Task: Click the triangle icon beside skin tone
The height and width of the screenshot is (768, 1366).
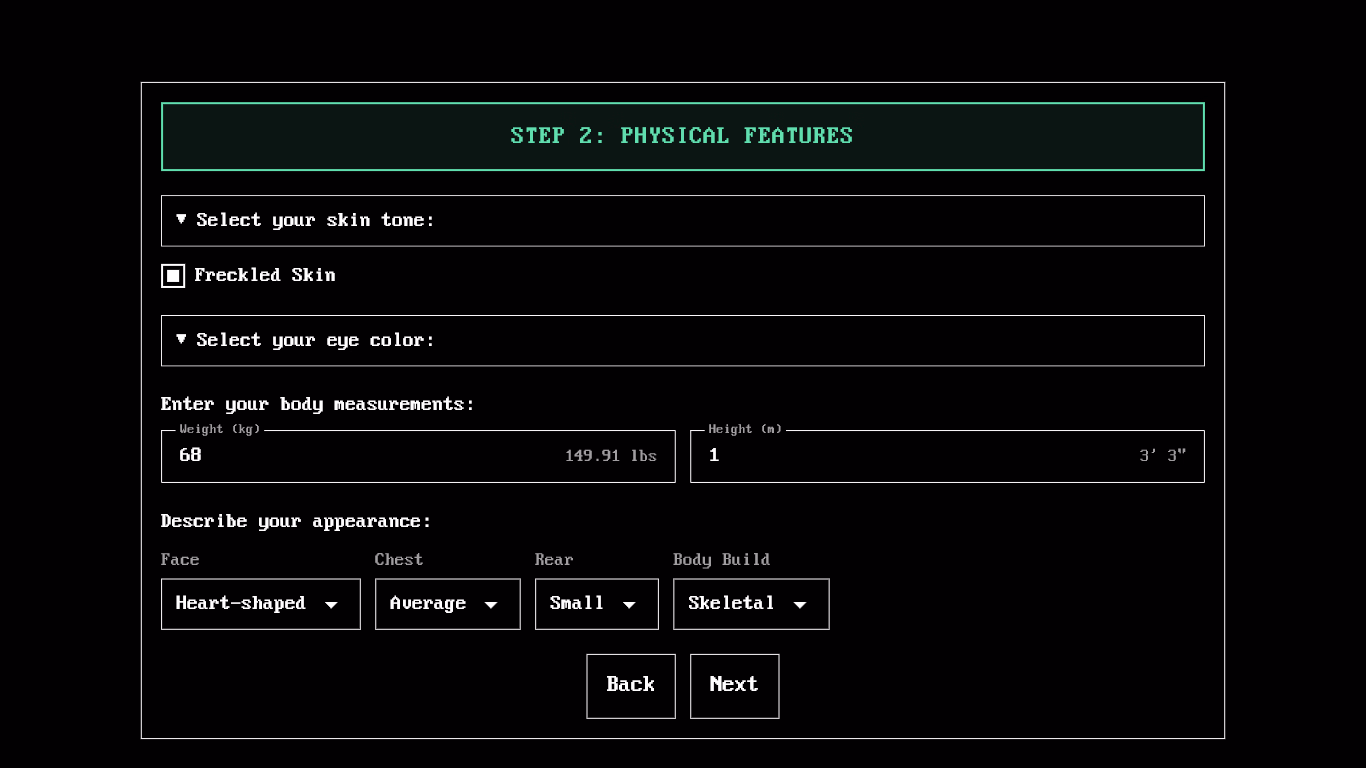Action: 181,219
